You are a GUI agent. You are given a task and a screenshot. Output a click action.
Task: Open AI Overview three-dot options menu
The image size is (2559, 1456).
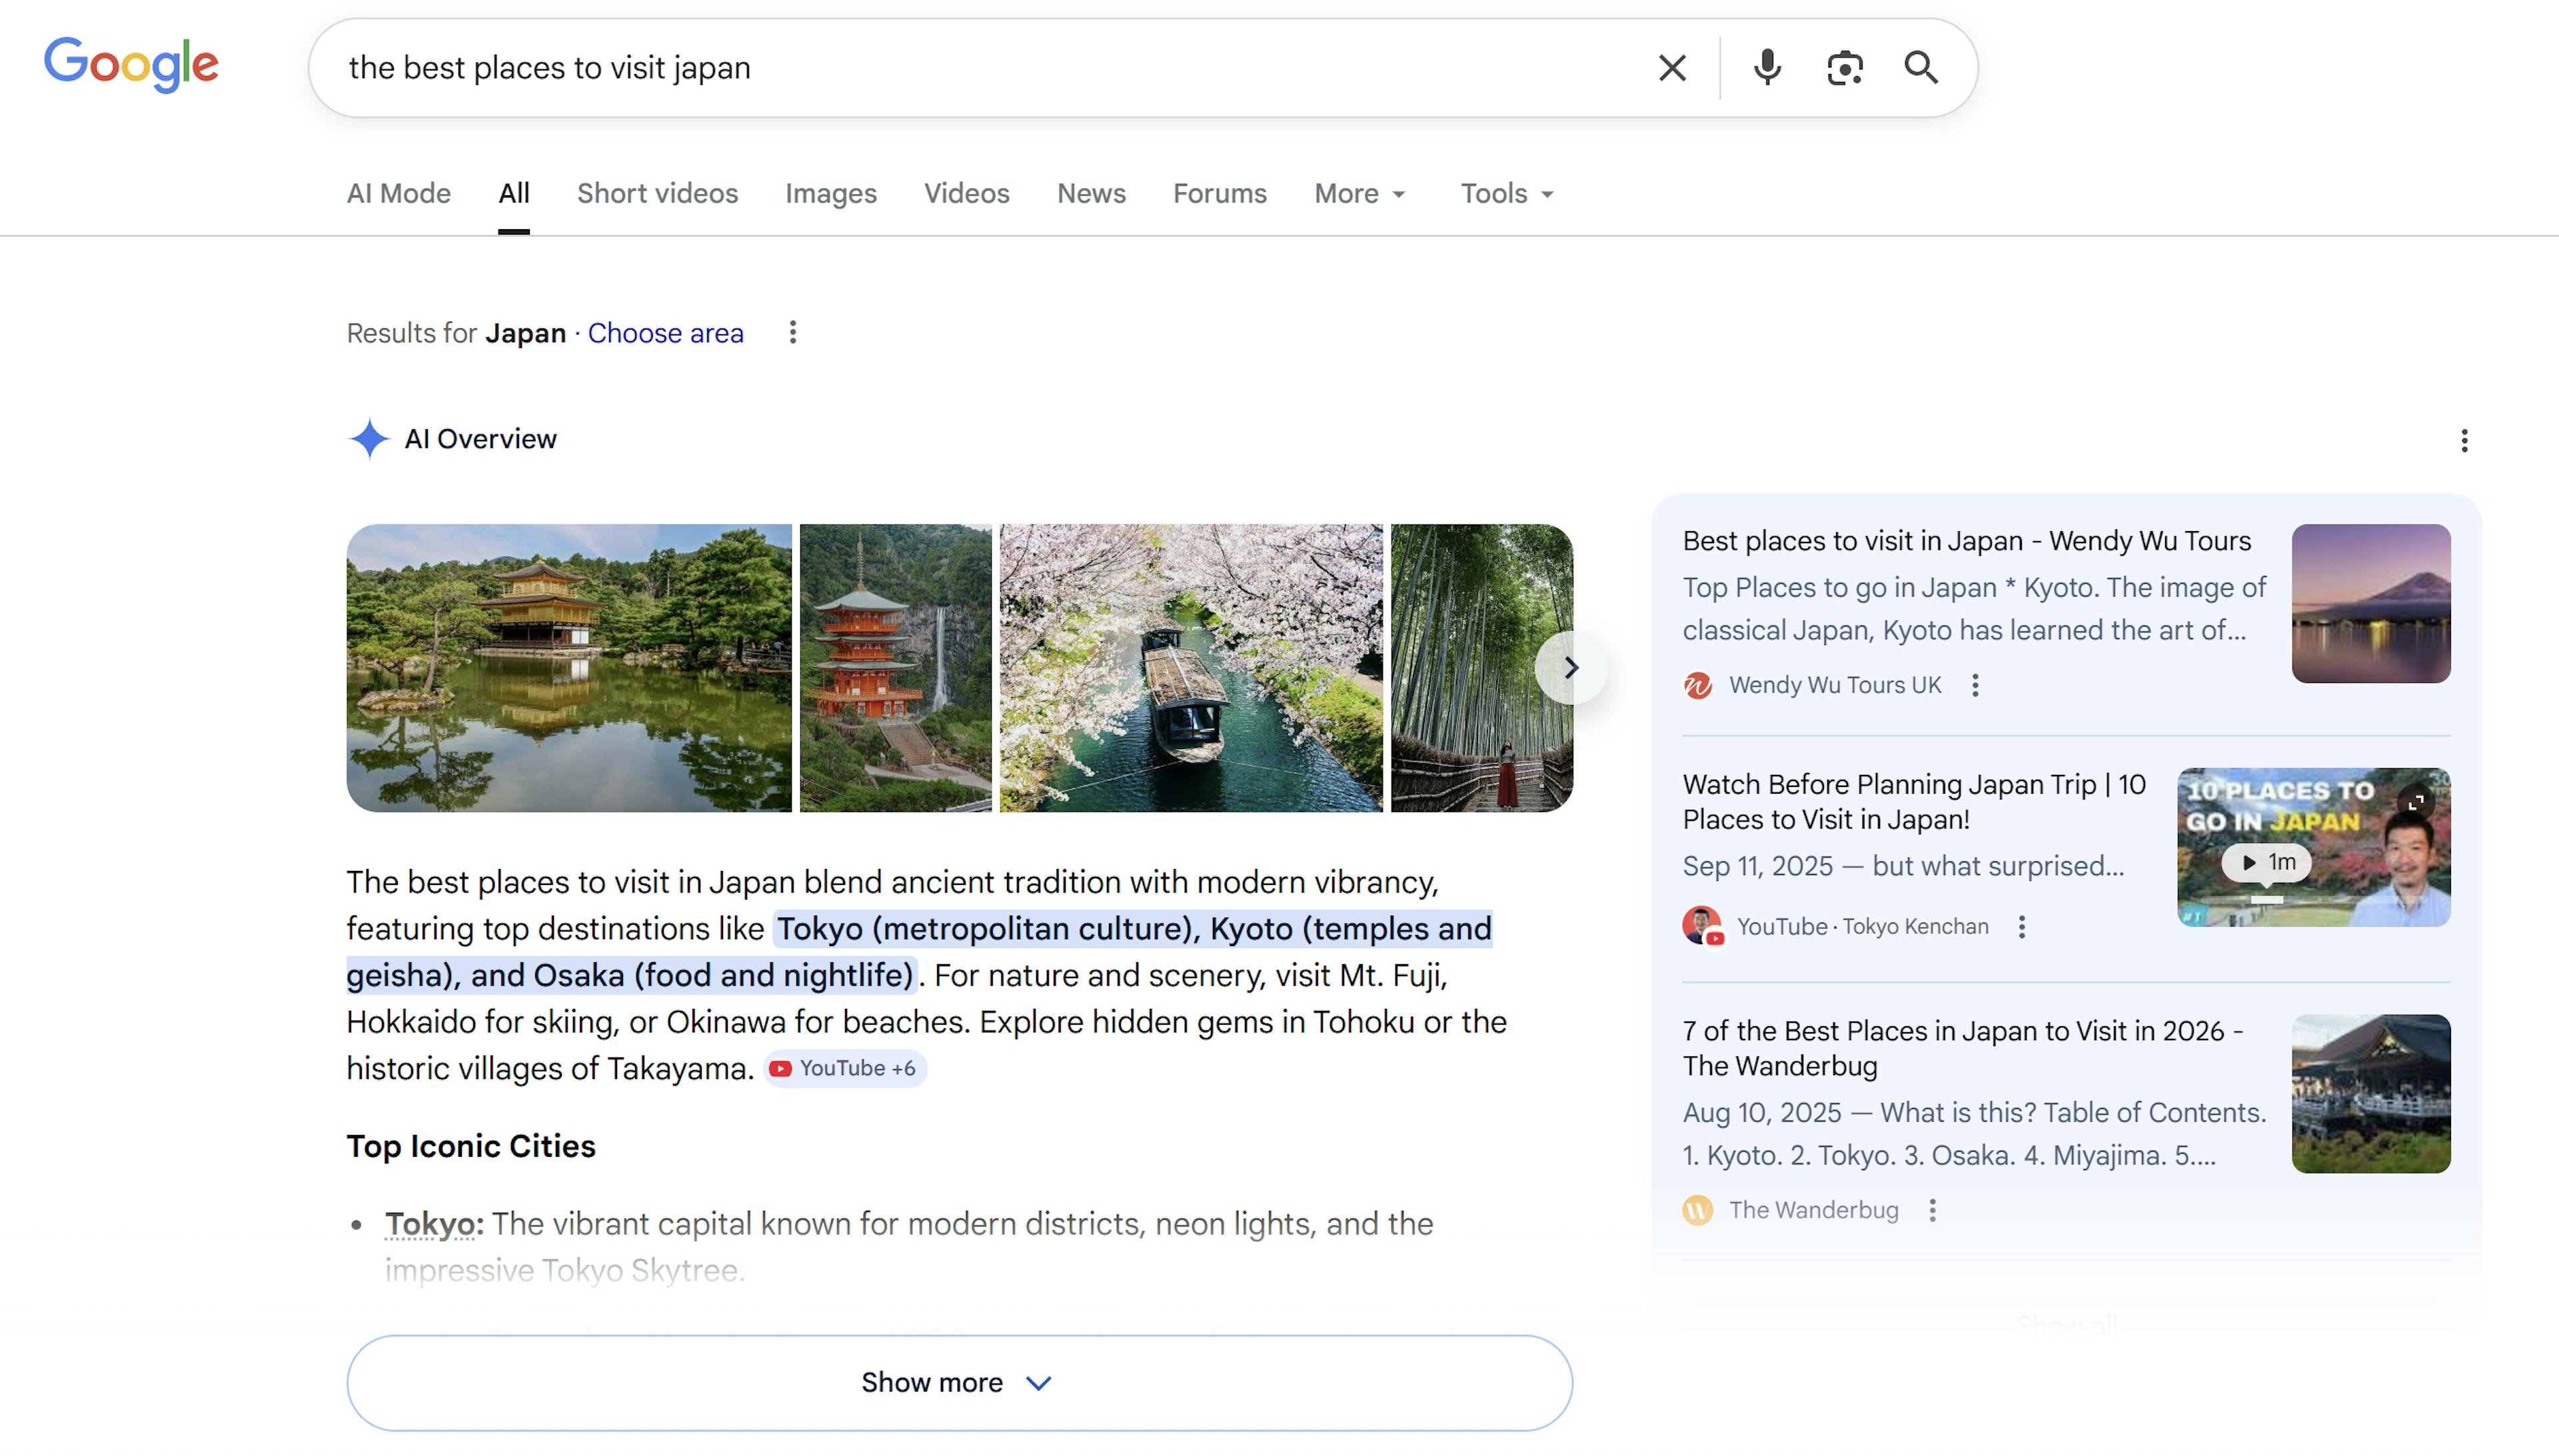point(2464,440)
